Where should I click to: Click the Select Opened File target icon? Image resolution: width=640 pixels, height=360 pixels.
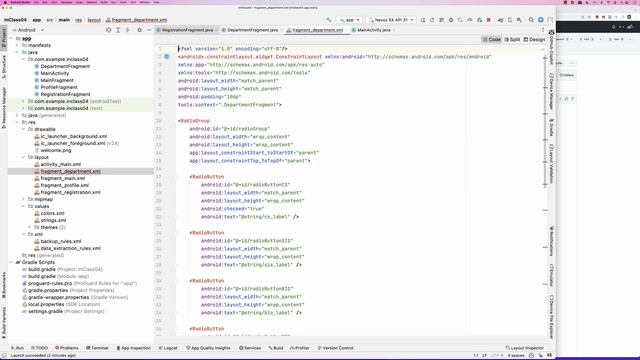coord(109,30)
